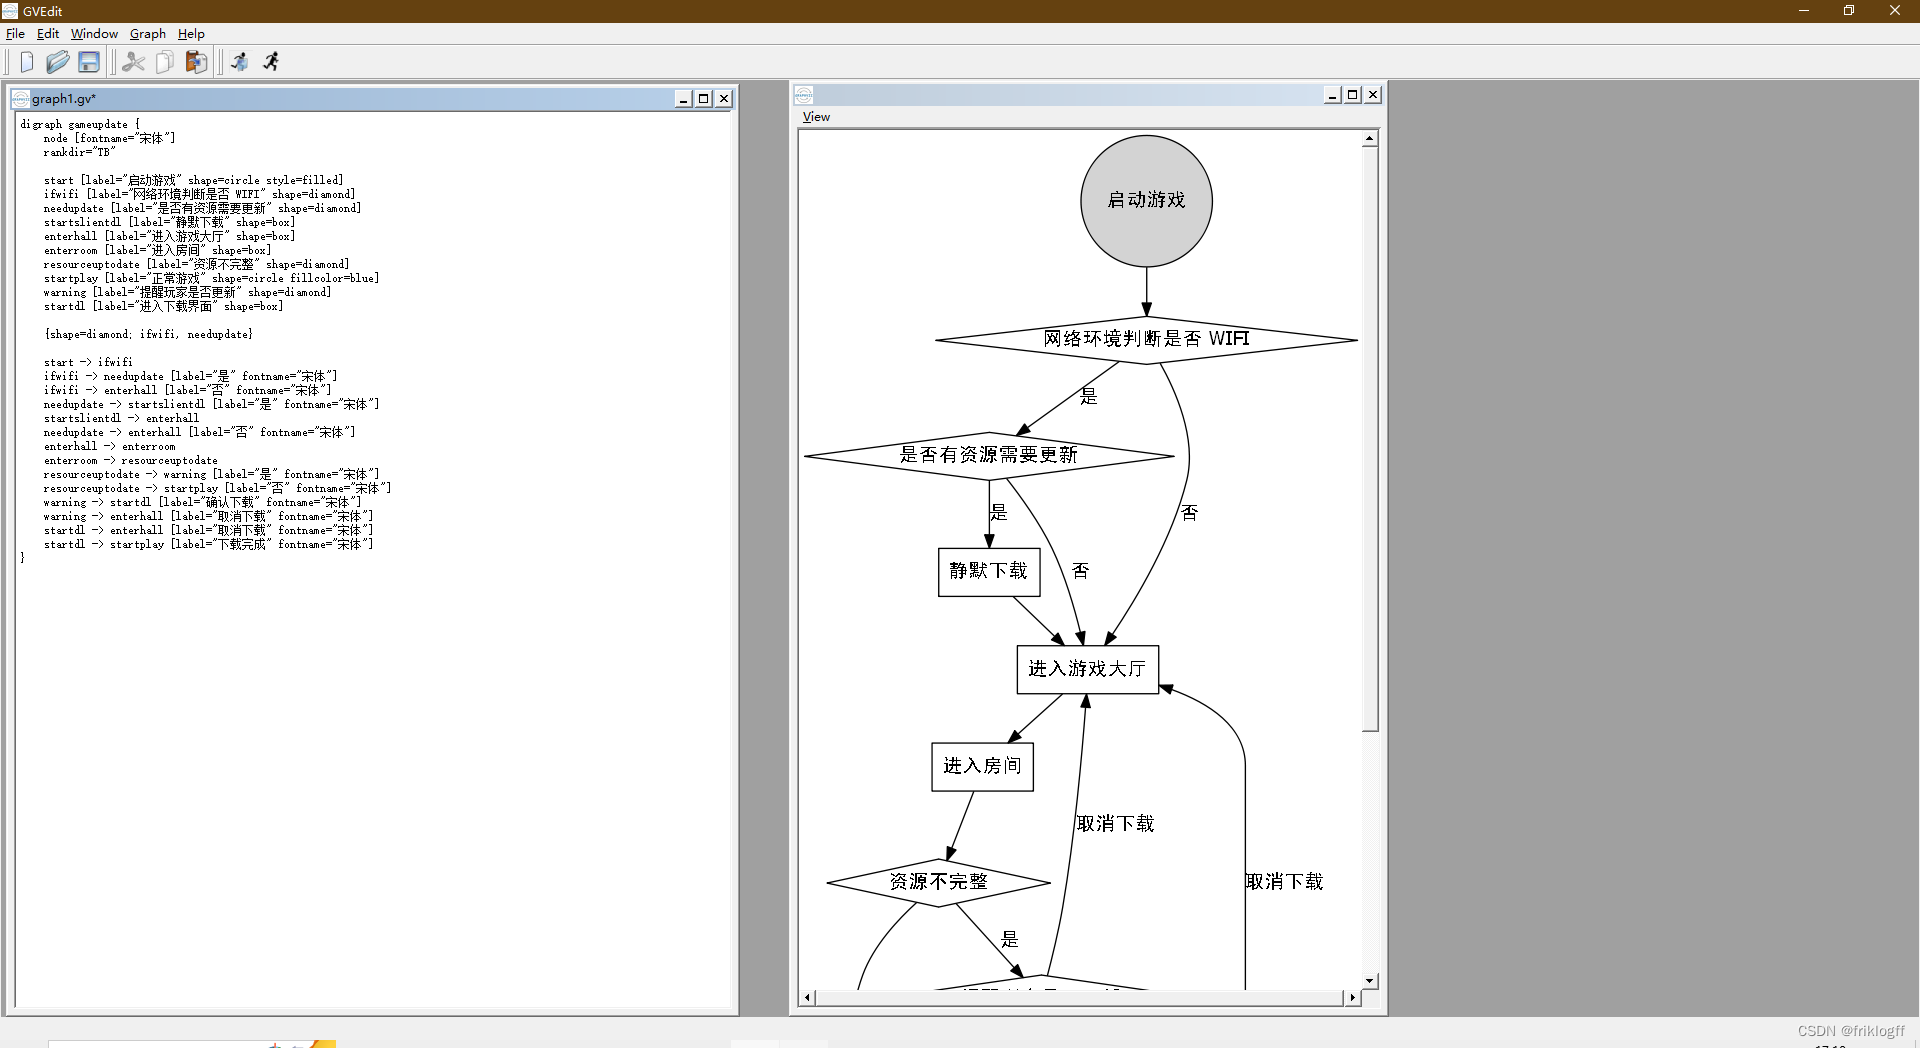Click the code line 'enterhall -> enterroom'
Viewport: 1920px width, 1048px height.
pyautogui.click(x=109, y=447)
